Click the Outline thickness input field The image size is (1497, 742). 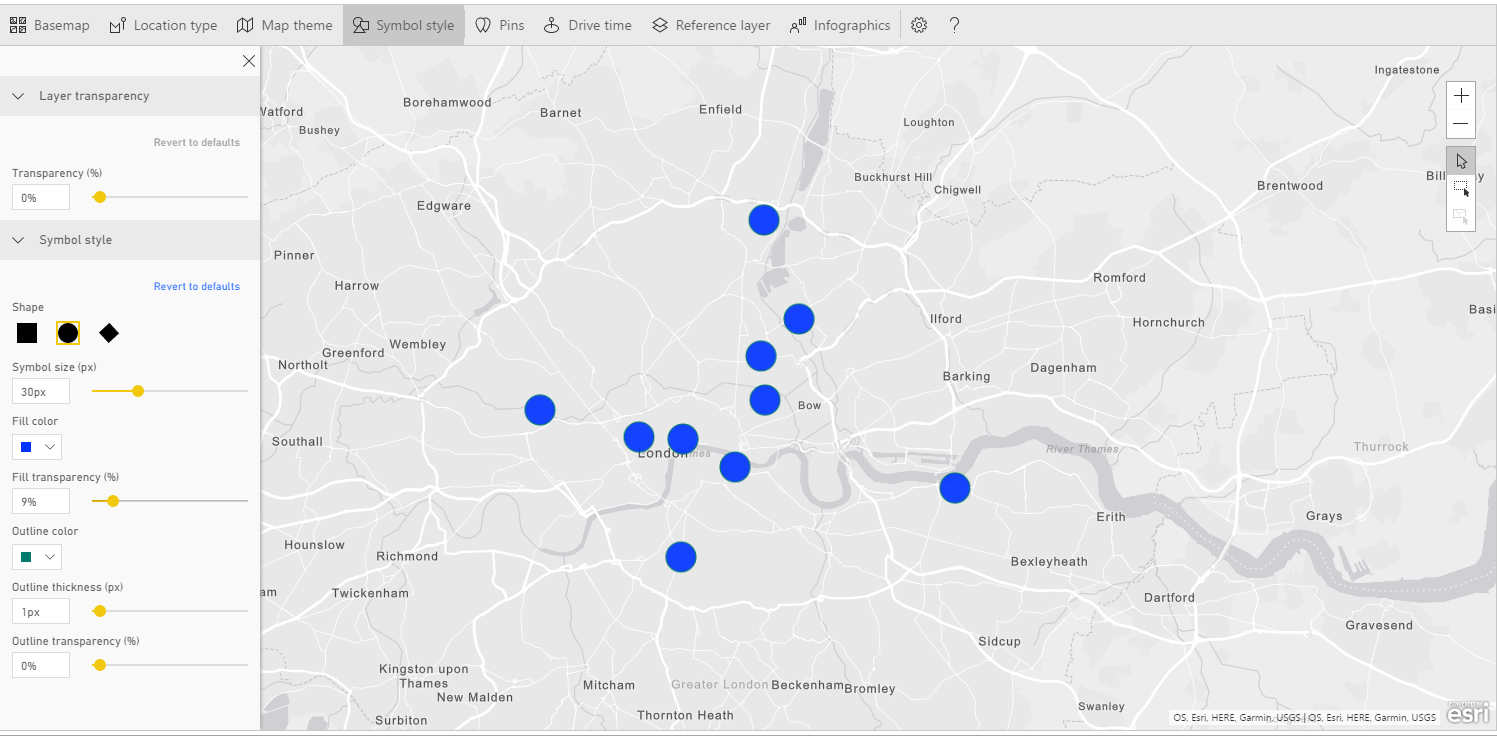click(x=41, y=611)
